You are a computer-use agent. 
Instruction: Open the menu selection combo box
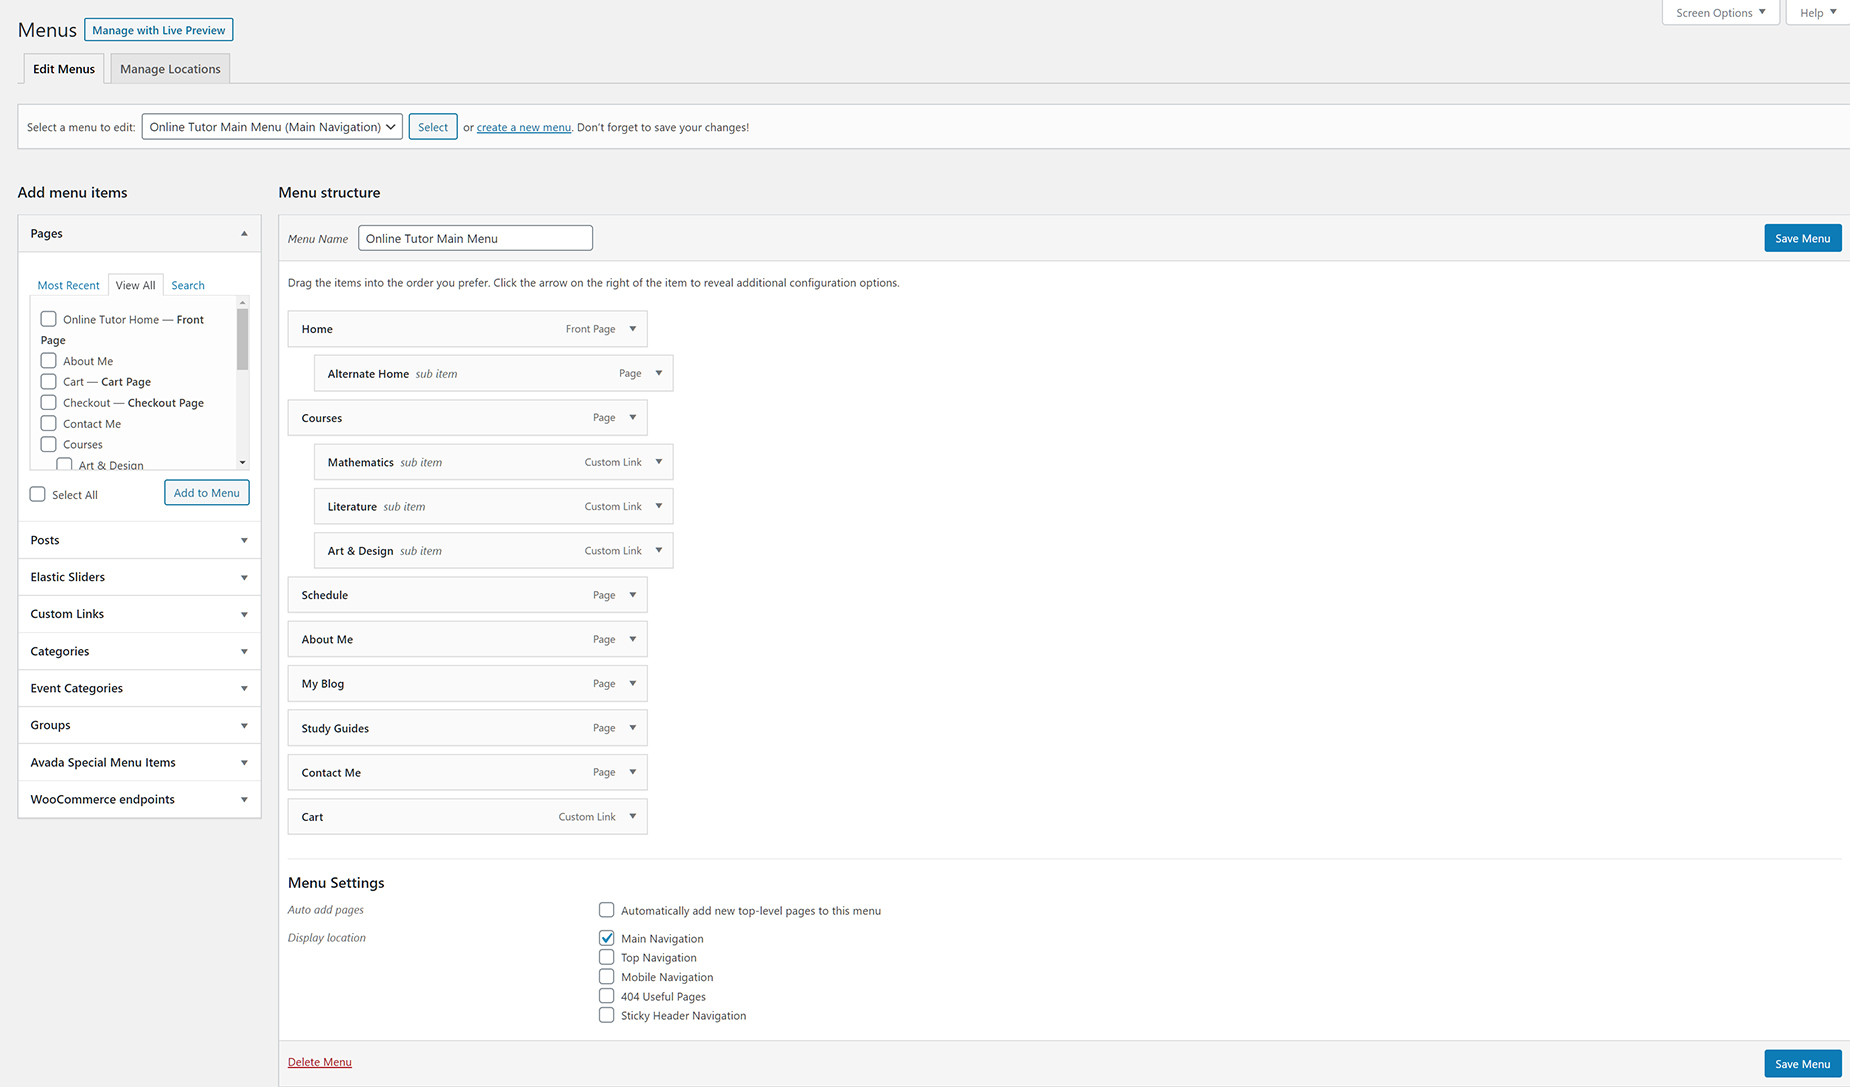click(272, 127)
